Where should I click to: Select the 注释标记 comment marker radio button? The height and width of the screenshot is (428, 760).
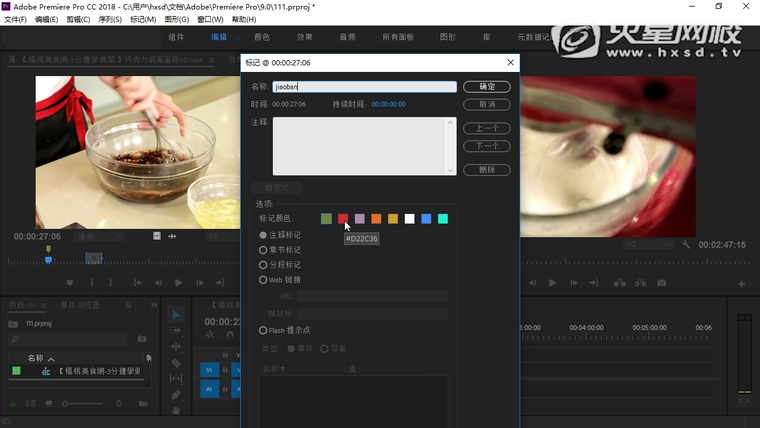(x=264, y=235)
